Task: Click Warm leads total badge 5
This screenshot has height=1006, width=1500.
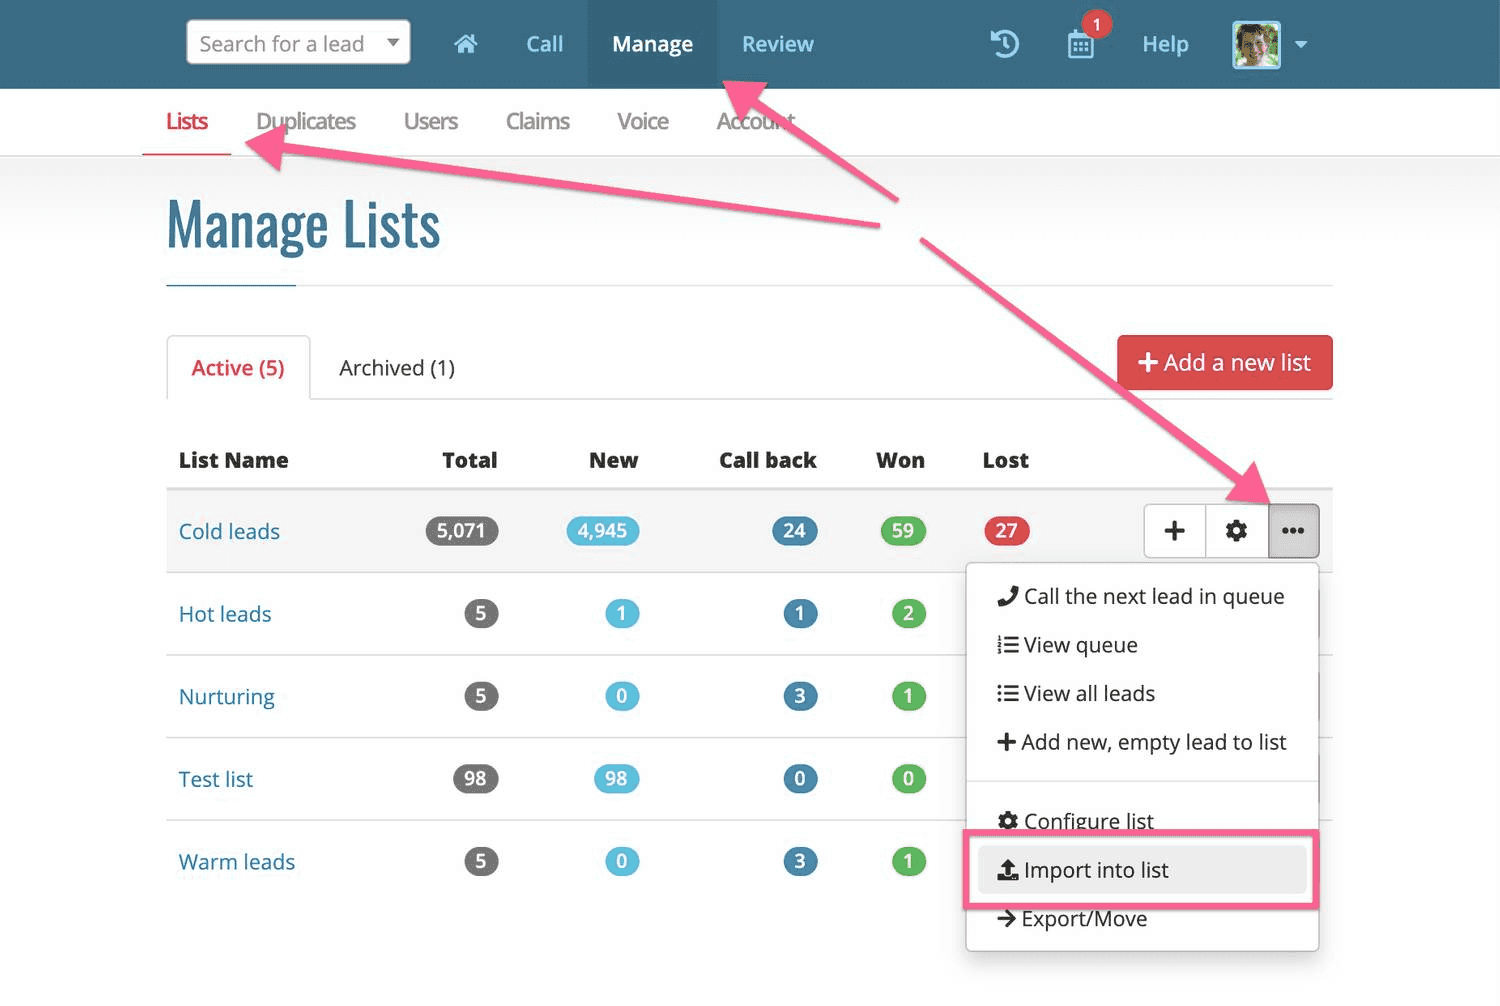Action: coord(481,861)
